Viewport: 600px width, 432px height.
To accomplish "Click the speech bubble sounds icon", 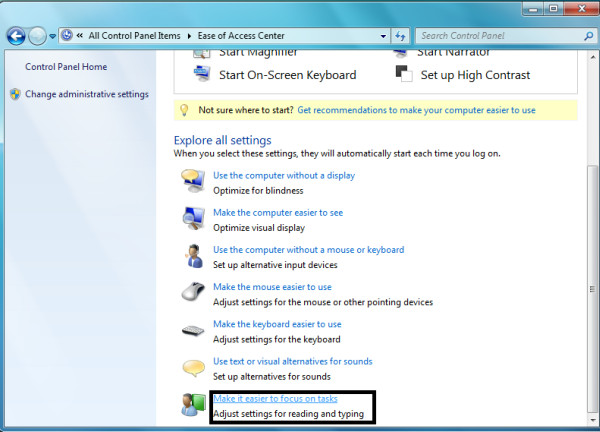I will pos(194,368).
